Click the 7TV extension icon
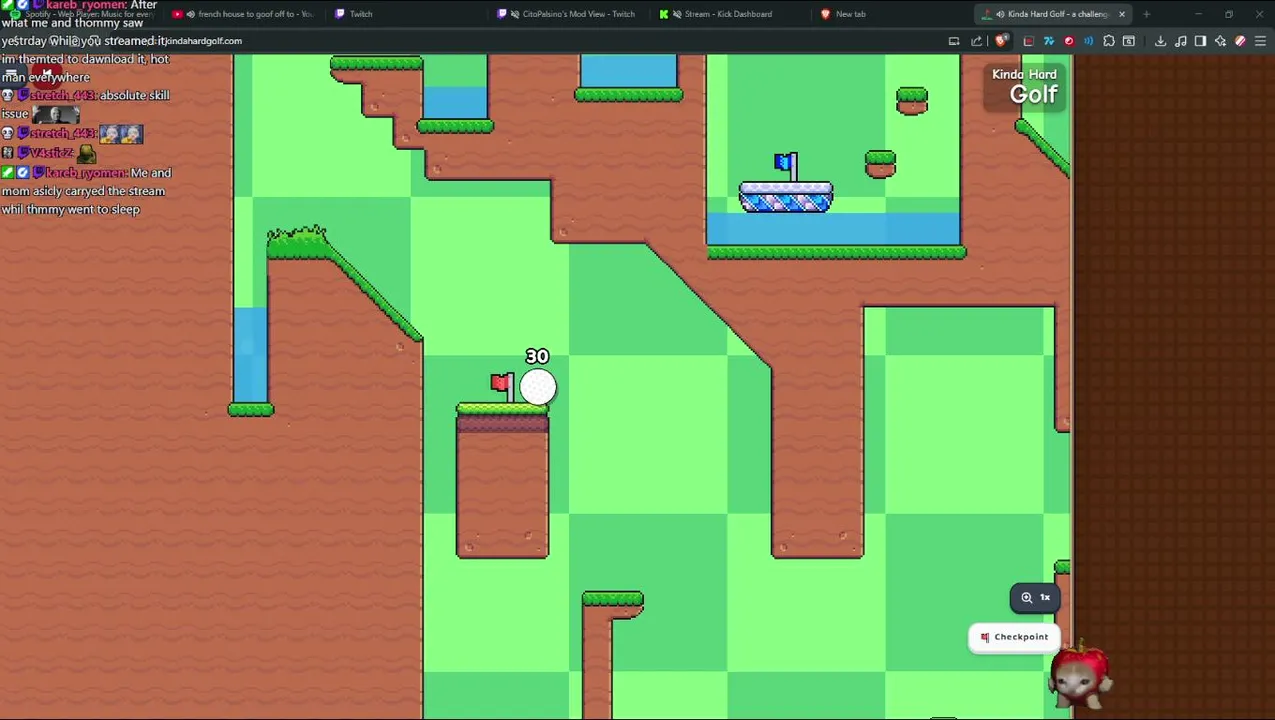The height and width of the screenshot is (720, 1275). pos(1048,41)
